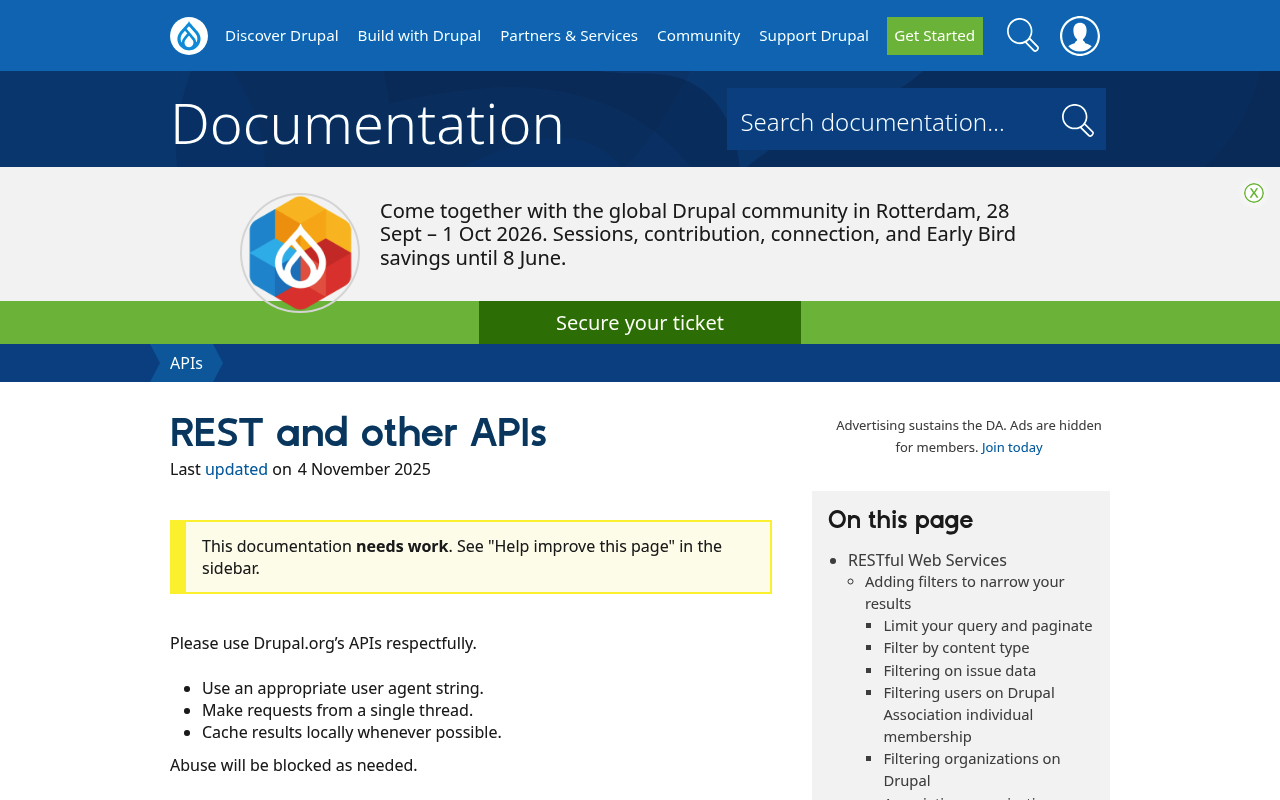Jump to Filtering on issue data
1280x800 pixels.
[x=960, y=670]
